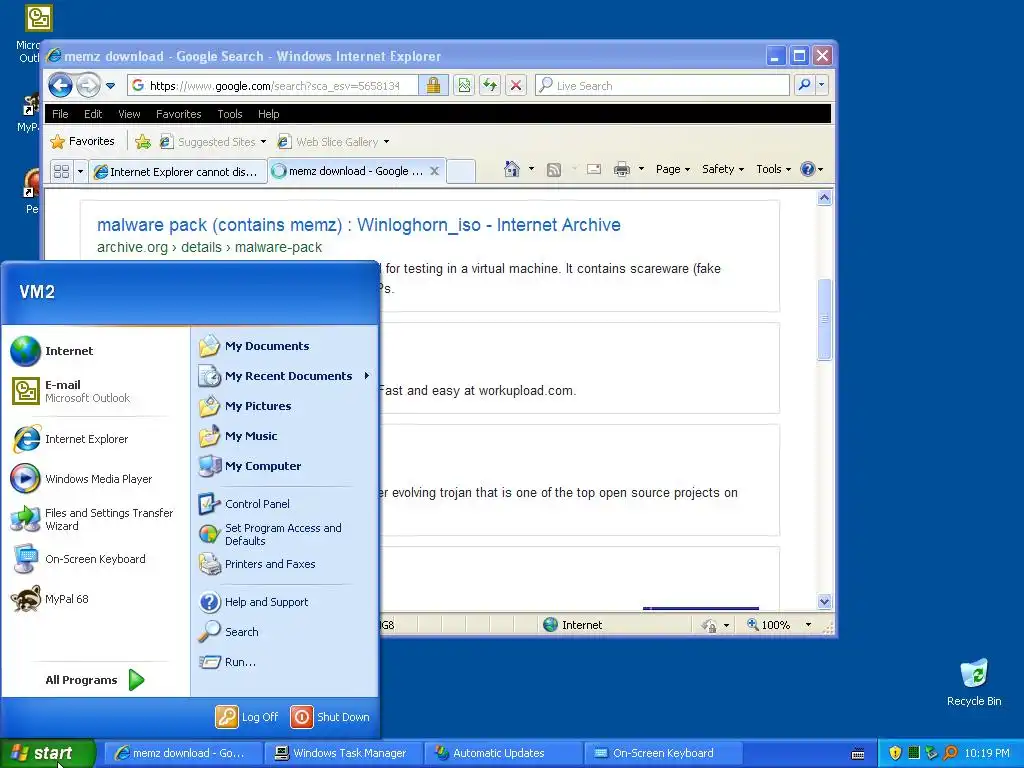Click the address bar URL field
This screenshot has height=768, width=1024.
(x=273, y=86)
